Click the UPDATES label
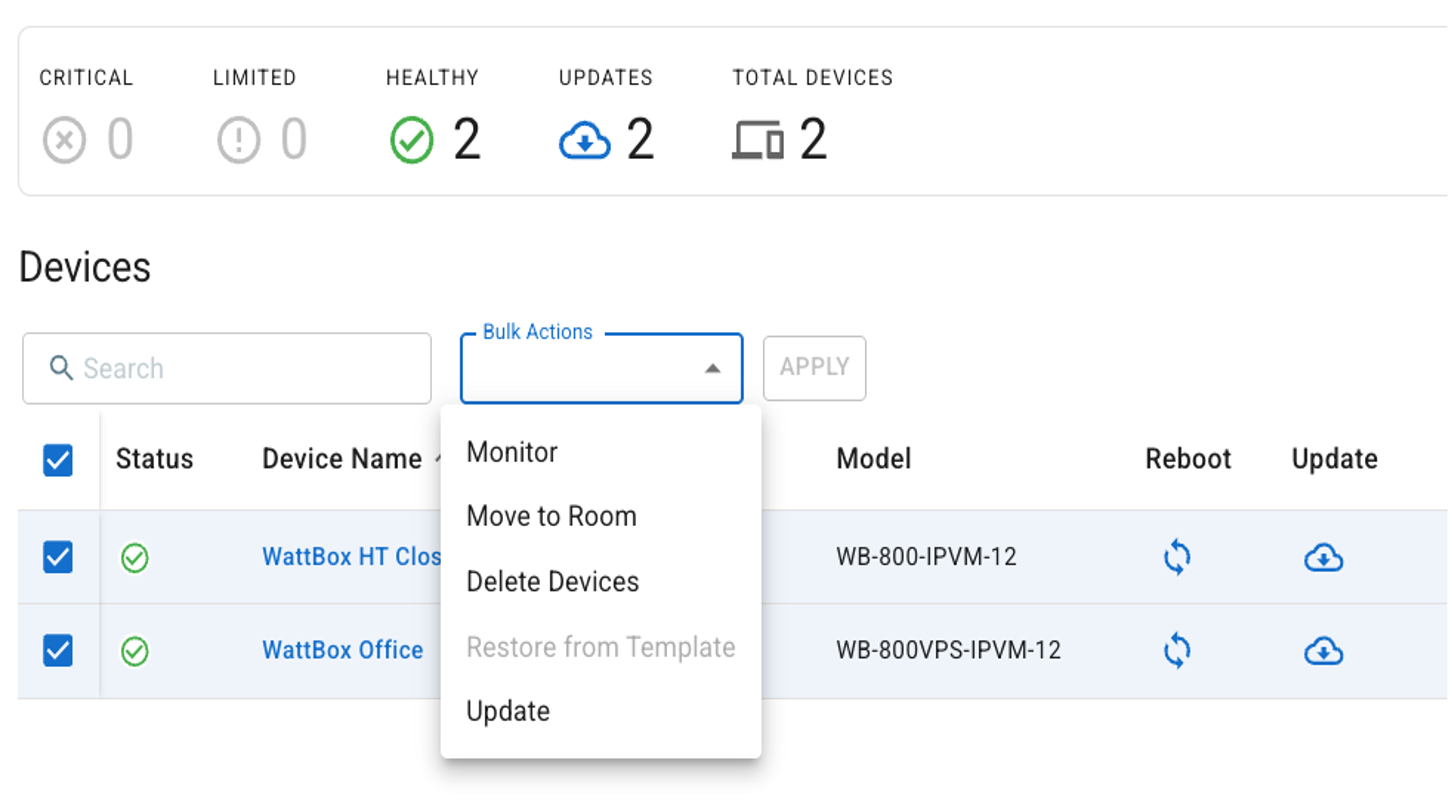 (606, 78)
